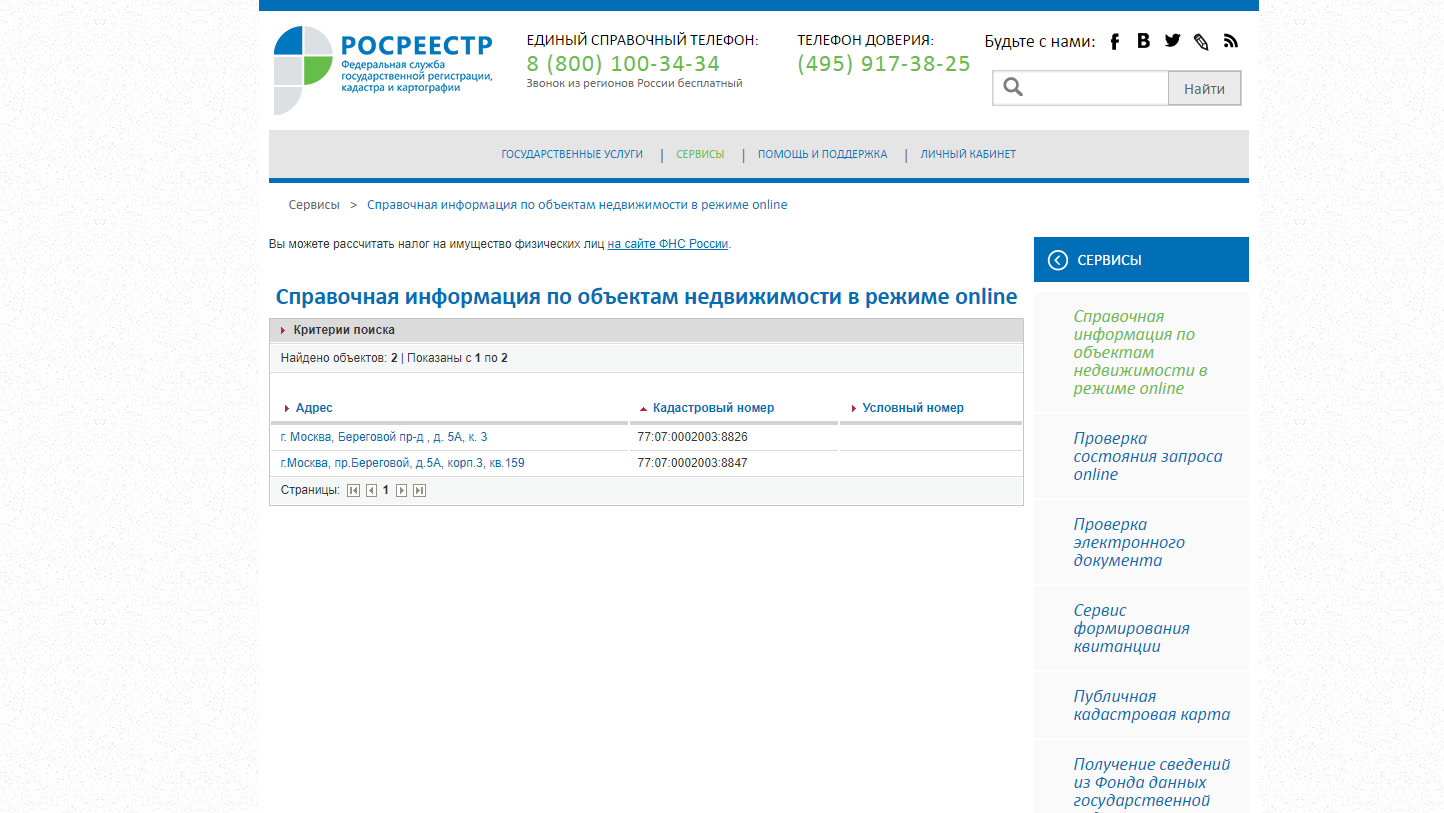Go to first page of results
Viewport: 1444px width, 813px height.
[353, 490]
